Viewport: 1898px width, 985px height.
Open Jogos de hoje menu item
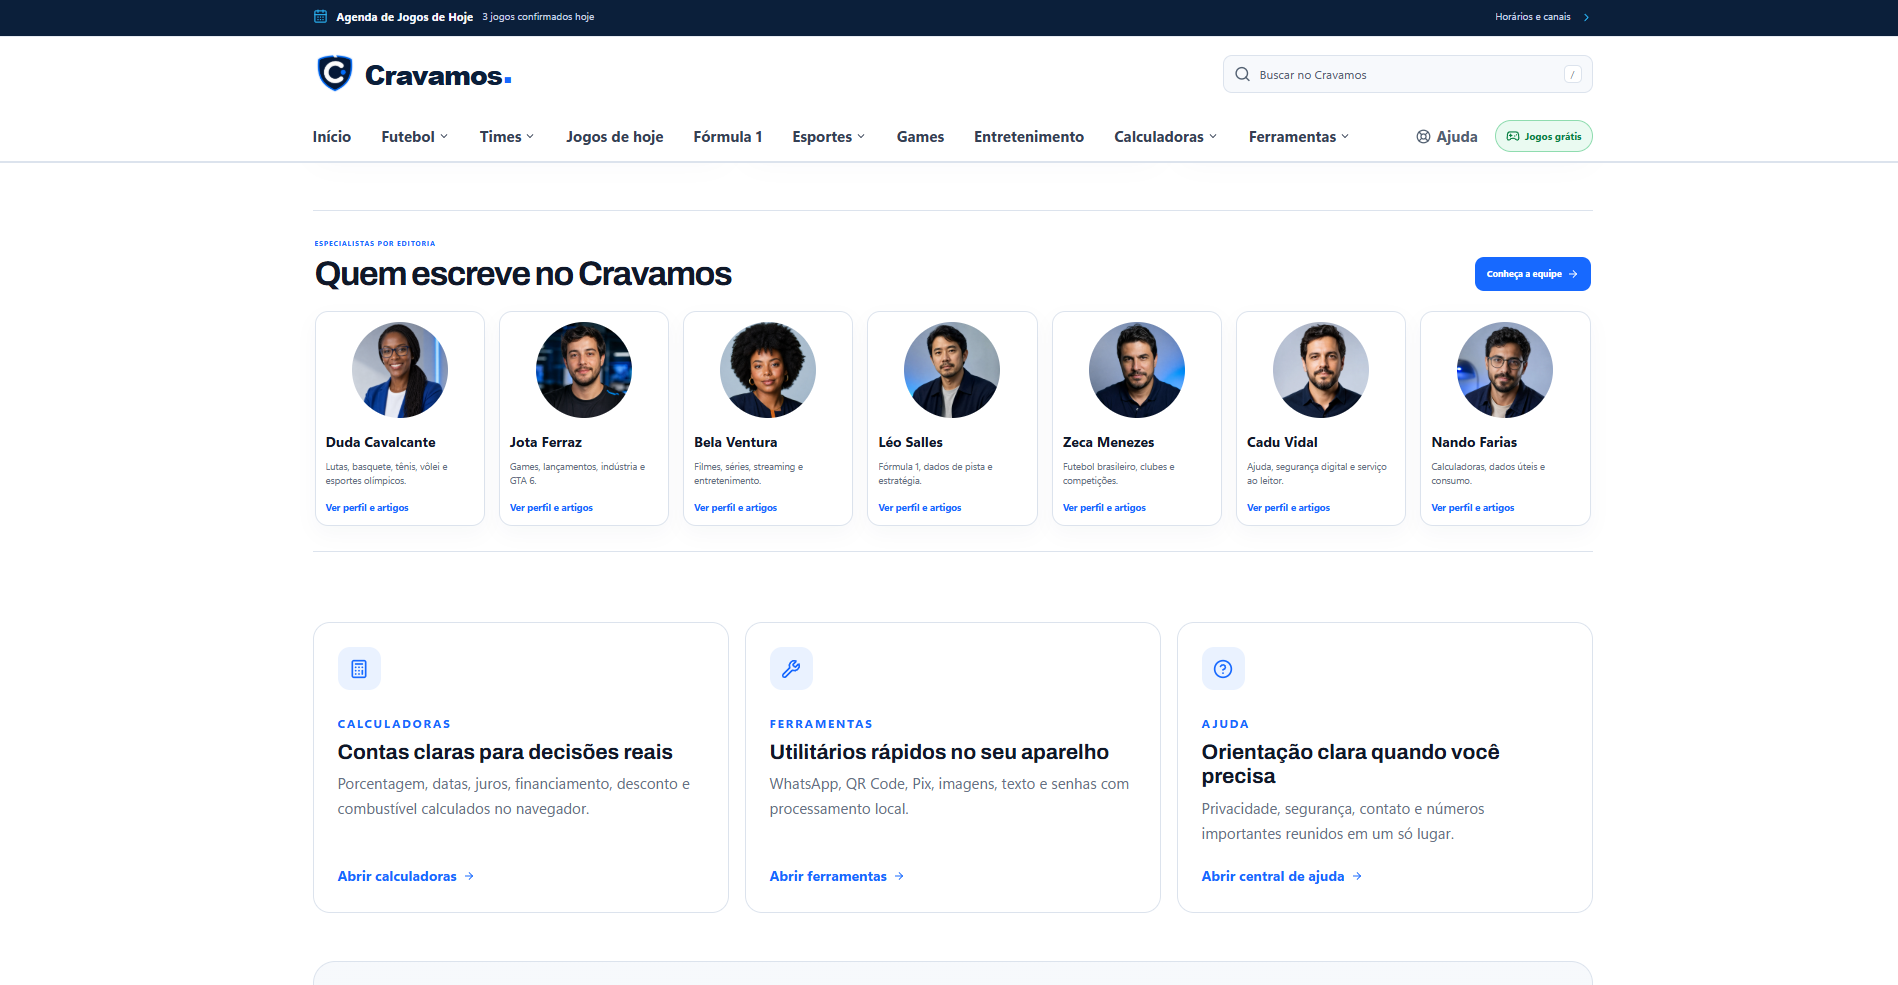[x=615, y=137]
